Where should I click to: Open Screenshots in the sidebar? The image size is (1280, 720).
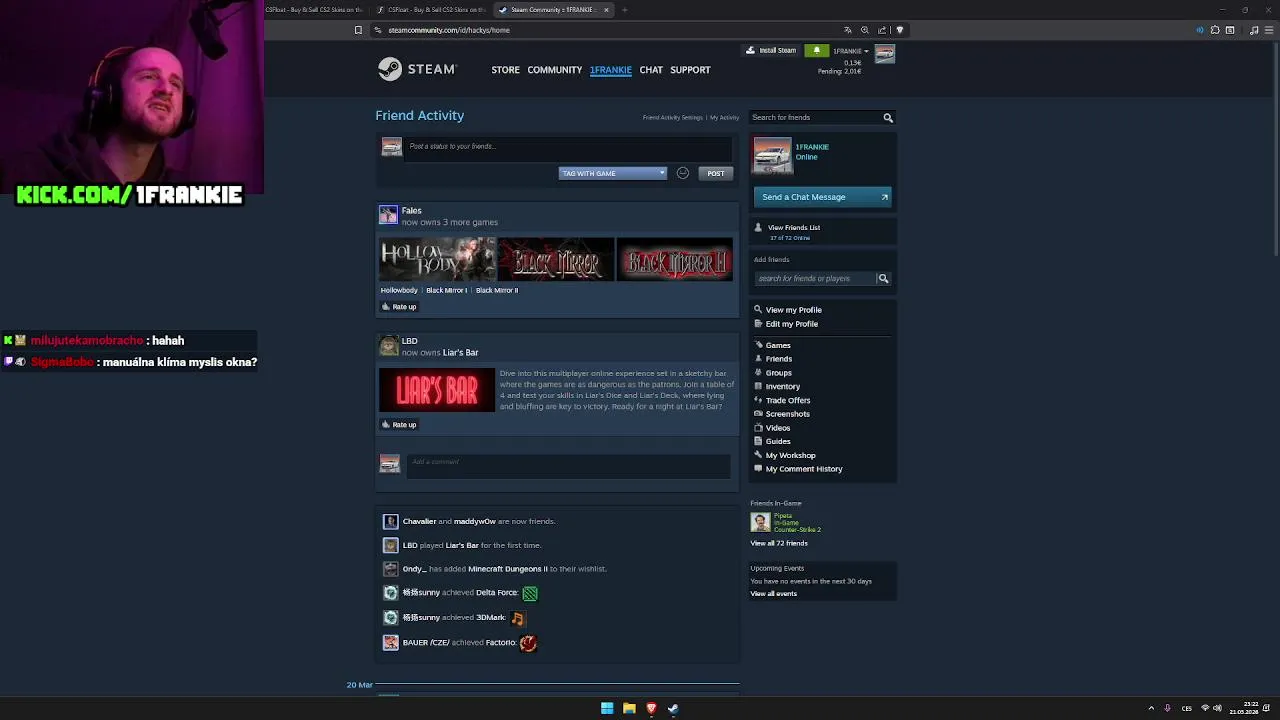787,414
